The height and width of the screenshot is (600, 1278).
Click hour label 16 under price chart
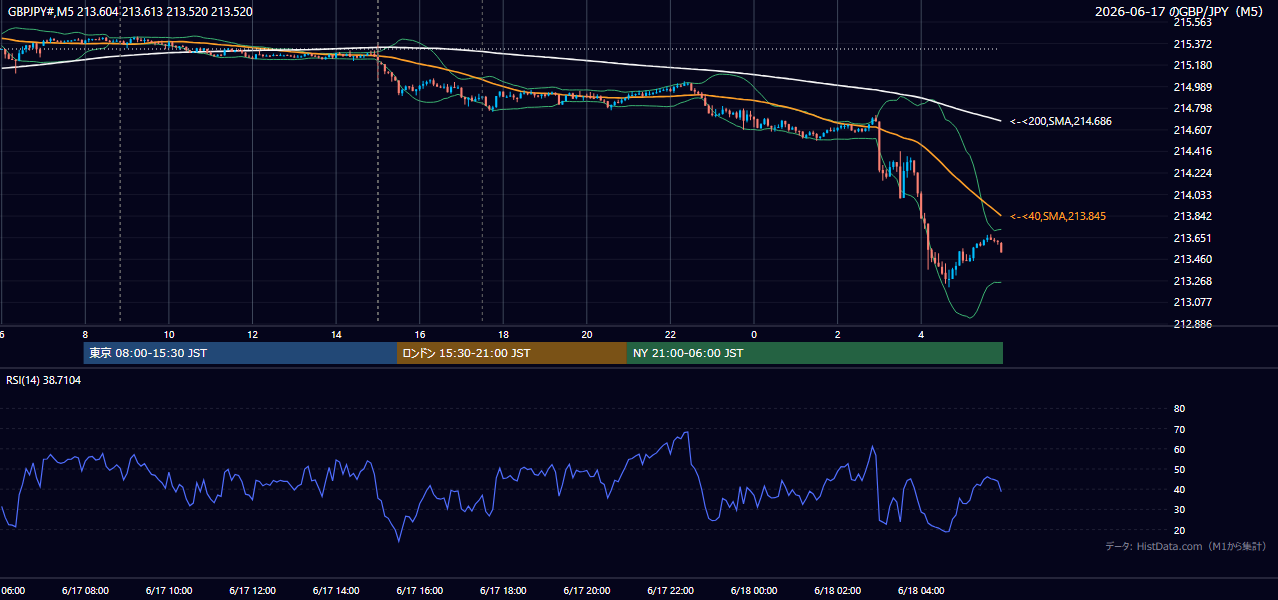(420, 335)
